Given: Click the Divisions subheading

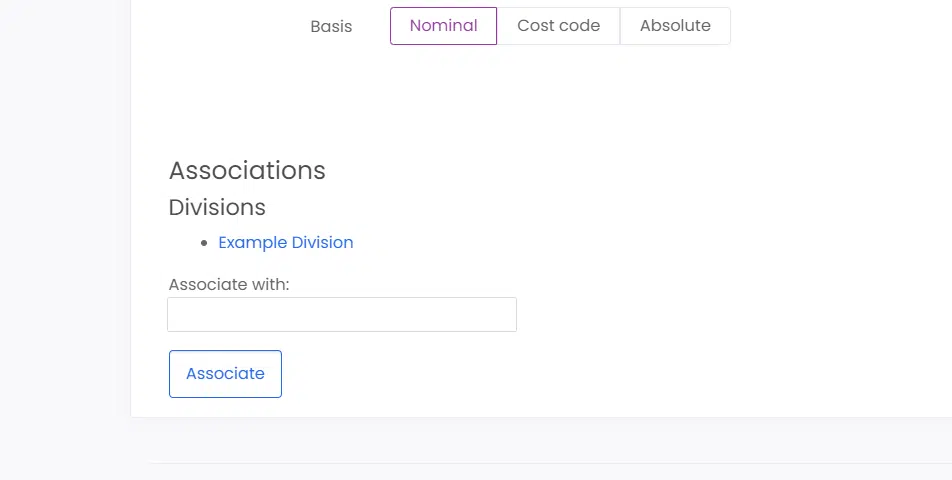Looking at the screenshot, I should 217,208.
